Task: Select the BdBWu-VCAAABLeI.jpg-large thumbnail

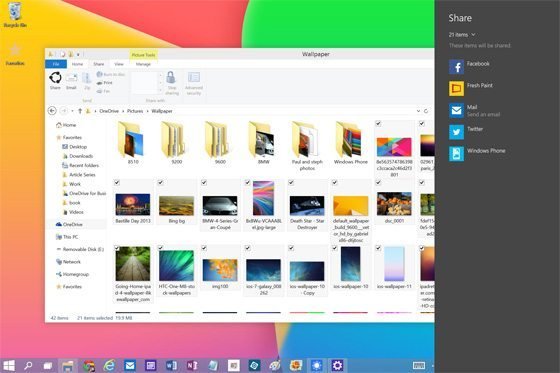Action: [x=263, y=198]
